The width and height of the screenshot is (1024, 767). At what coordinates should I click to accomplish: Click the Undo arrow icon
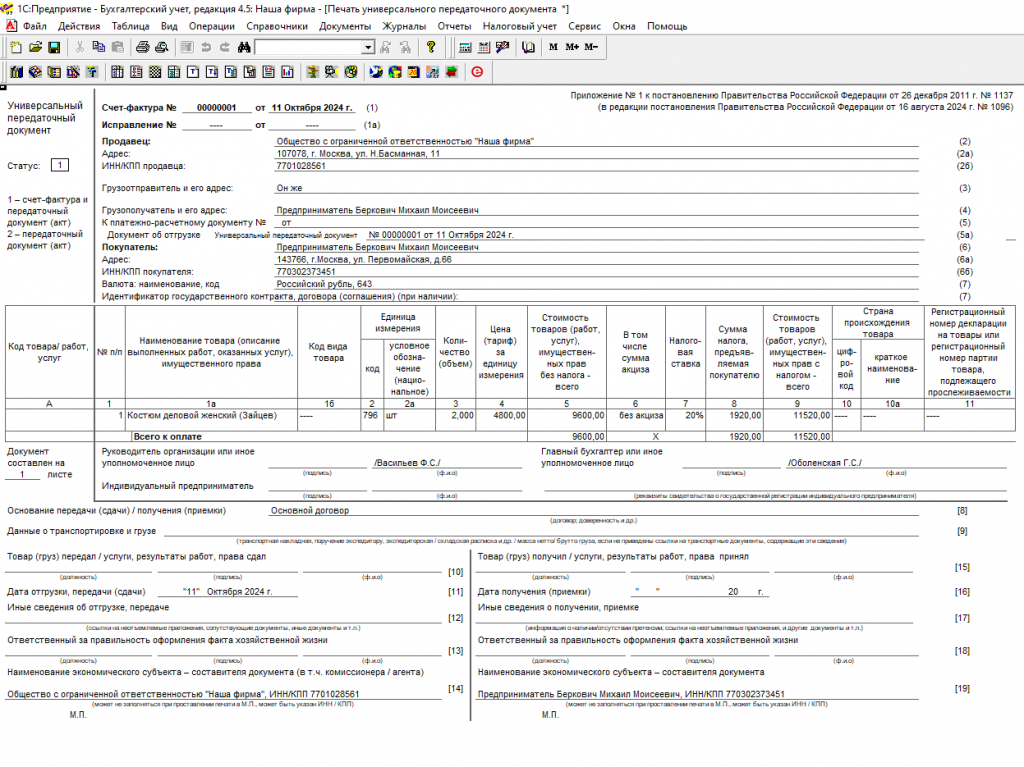[206, 47]
